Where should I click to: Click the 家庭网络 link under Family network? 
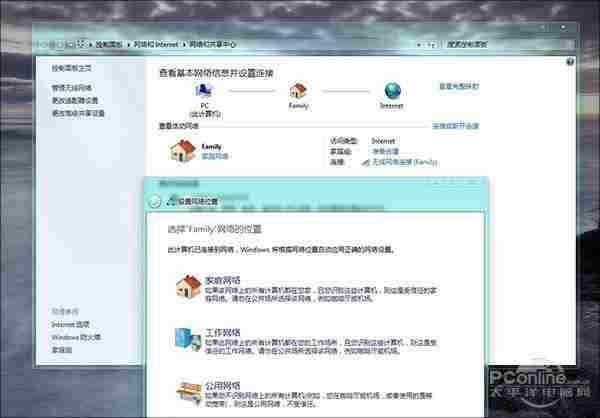(x=215, y=157)
